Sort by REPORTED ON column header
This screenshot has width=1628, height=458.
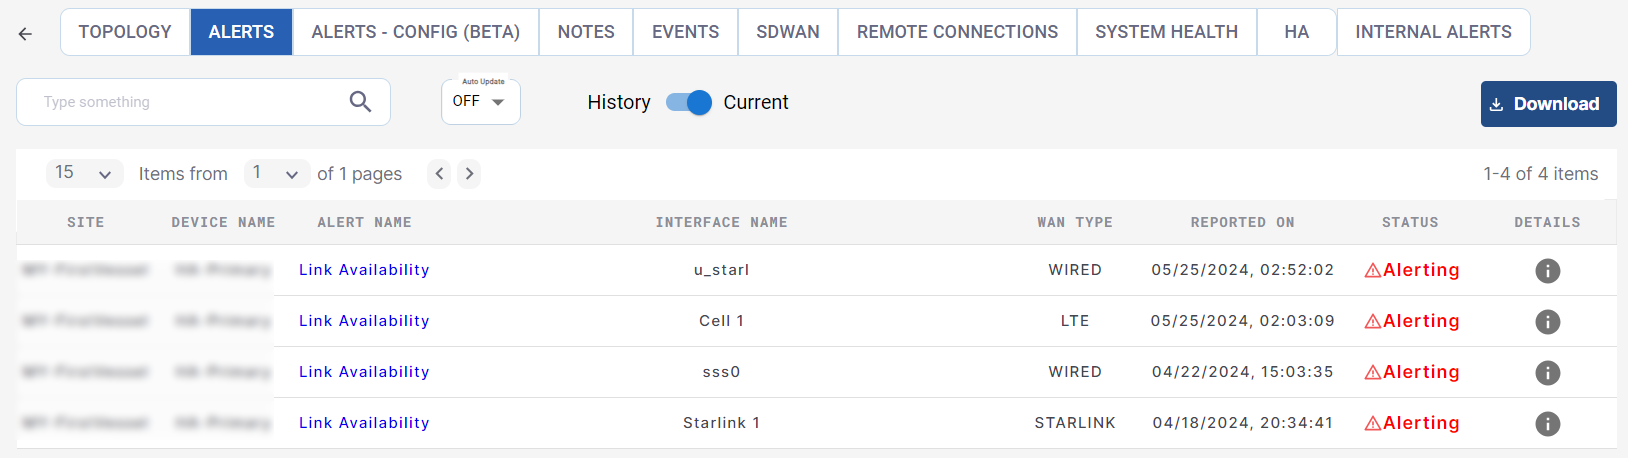pos(1242,223)
